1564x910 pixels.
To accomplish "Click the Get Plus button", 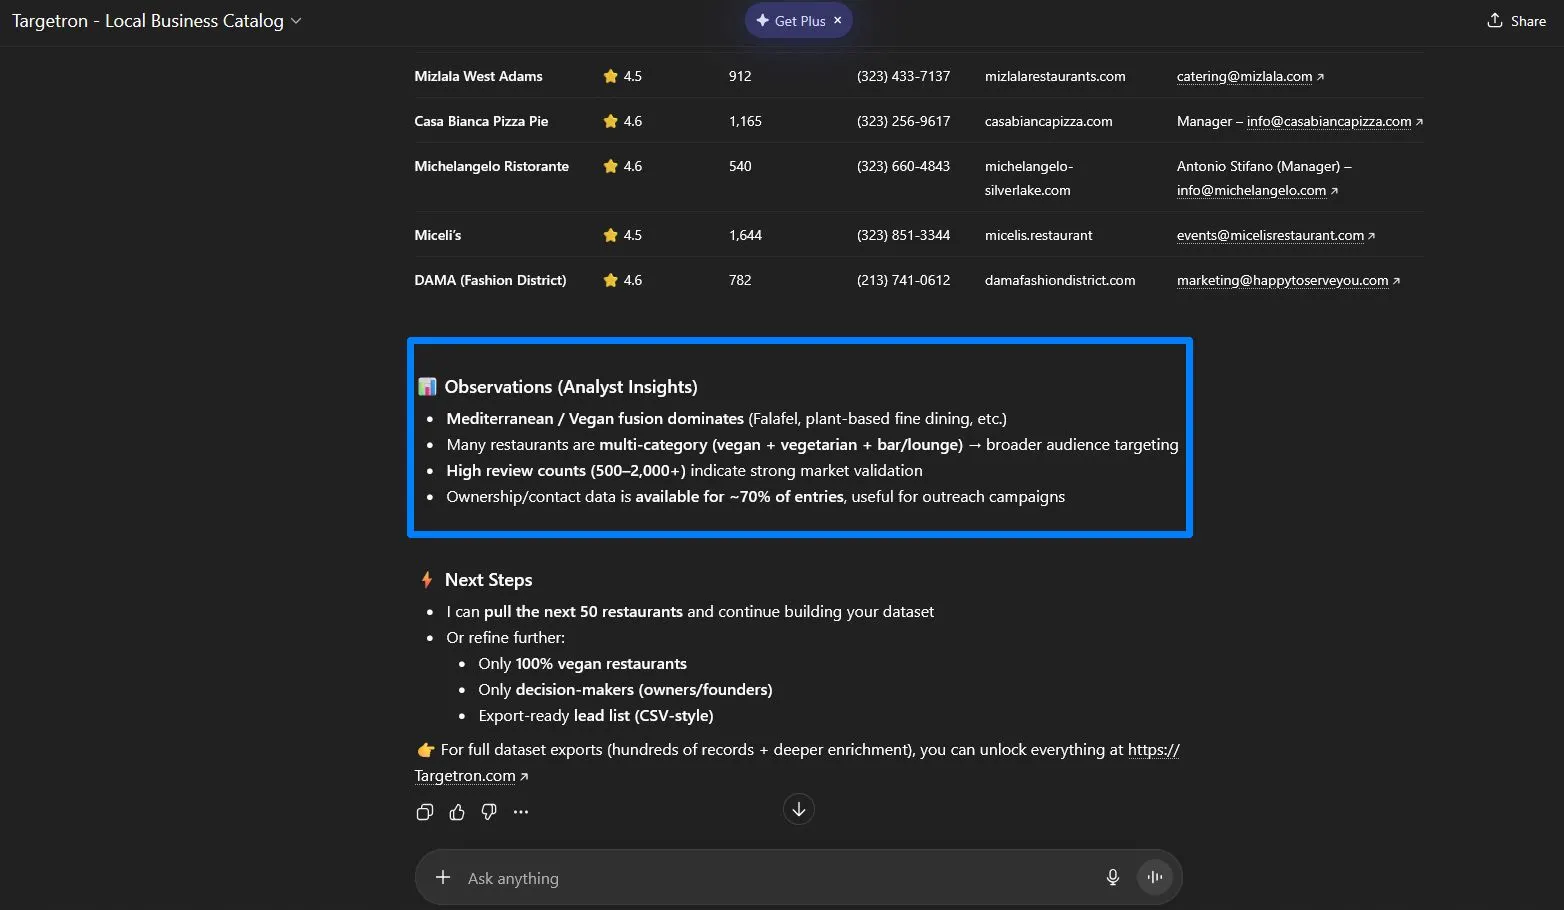I will point(791,21).
